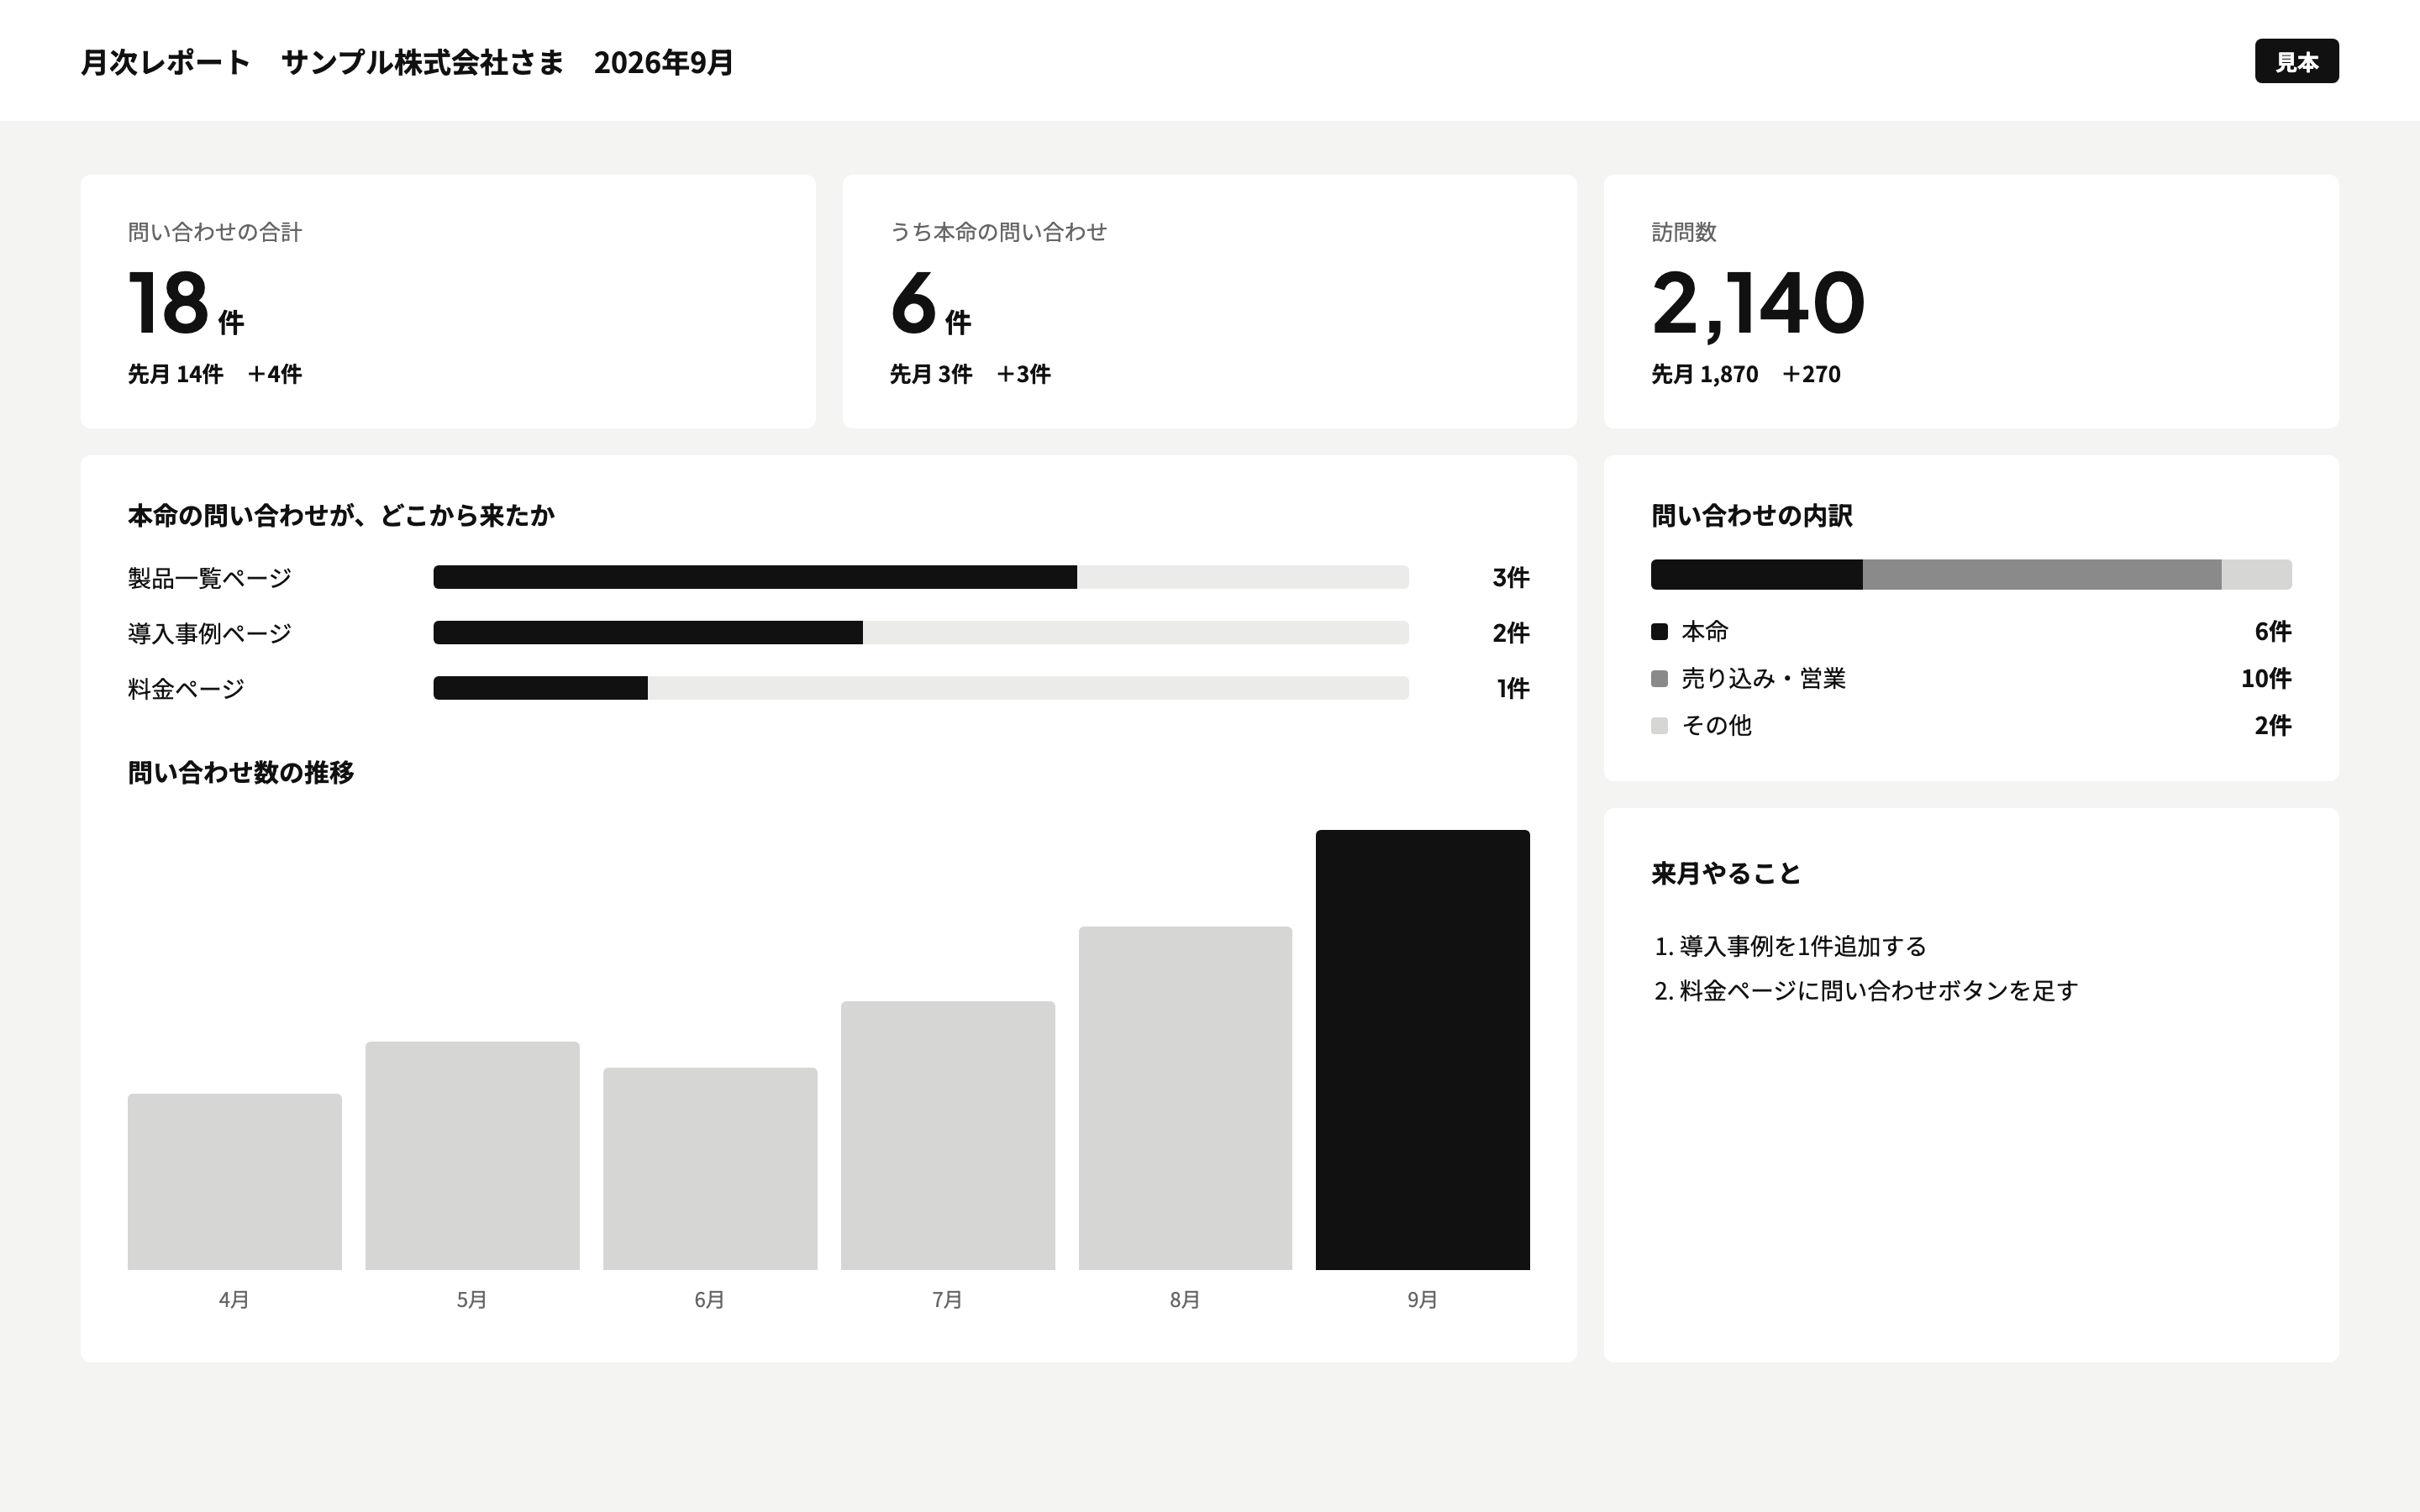
Task: Click the 1件 count for 料金ページ
Action: point(1512,688)
